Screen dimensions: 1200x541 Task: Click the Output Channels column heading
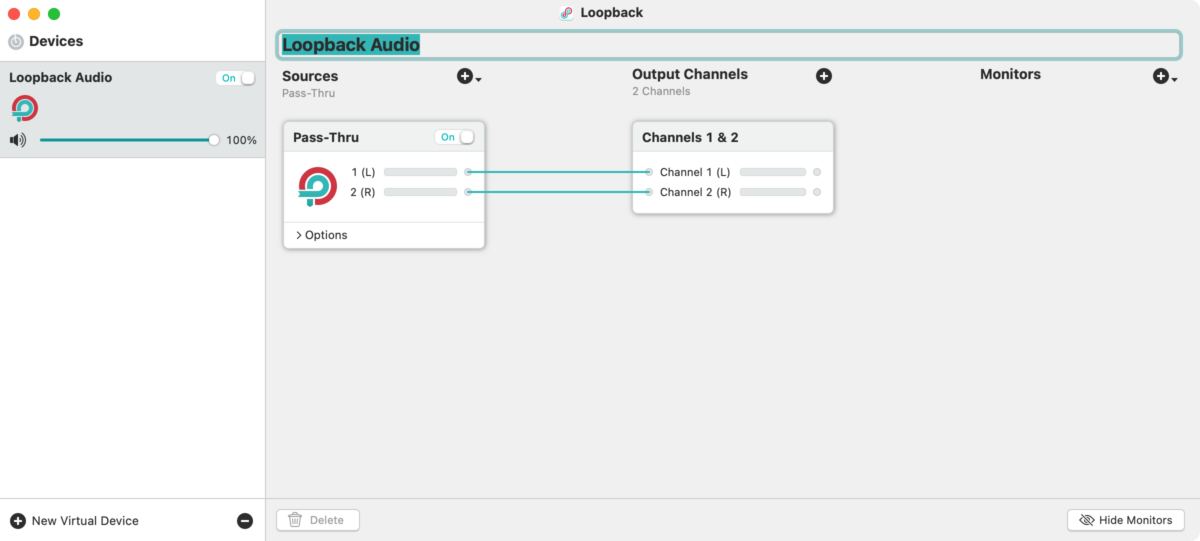tap(690, 74)
